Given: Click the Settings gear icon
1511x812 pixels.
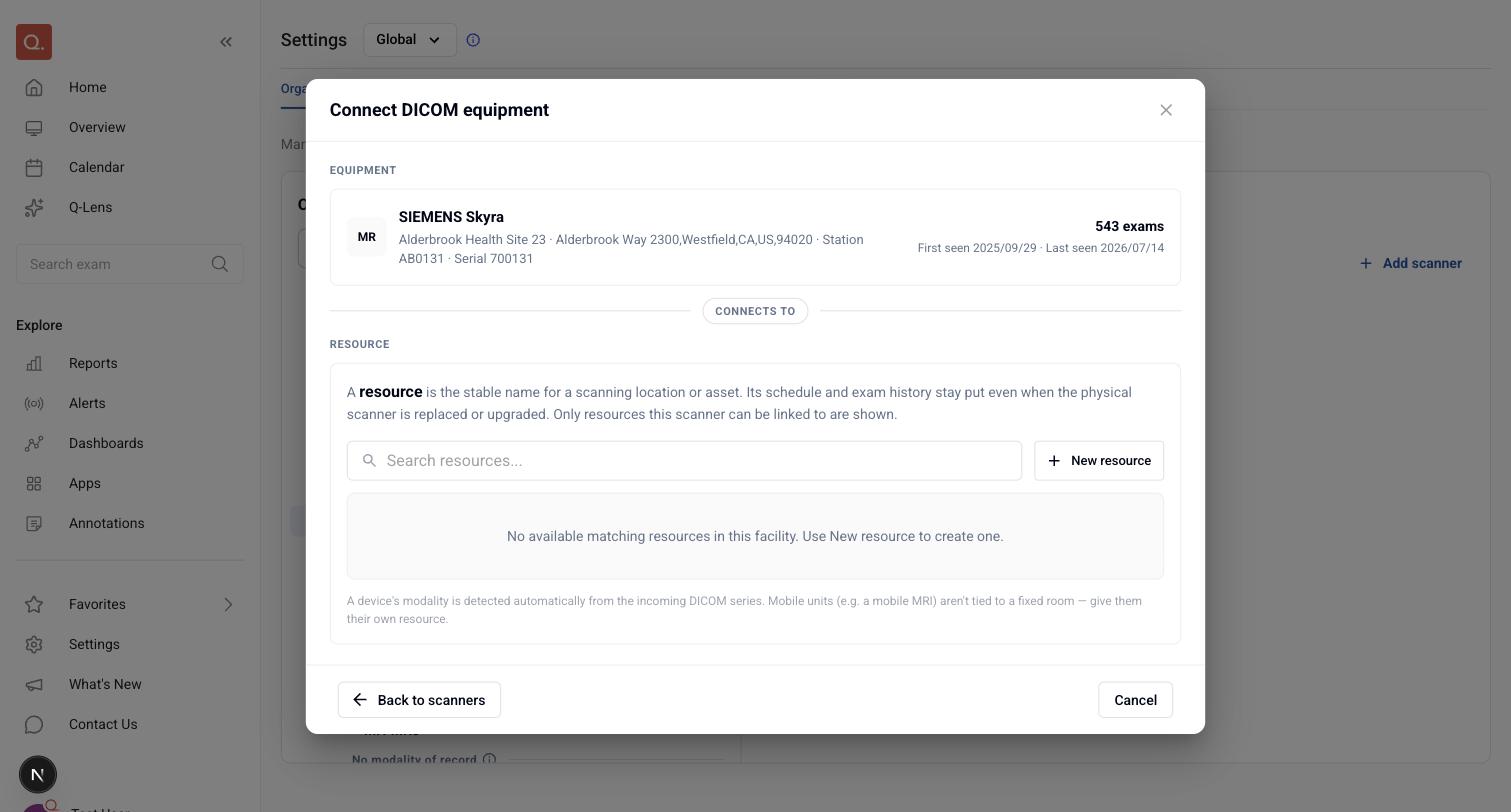Looking at the screenshot, I should point(34,644).
